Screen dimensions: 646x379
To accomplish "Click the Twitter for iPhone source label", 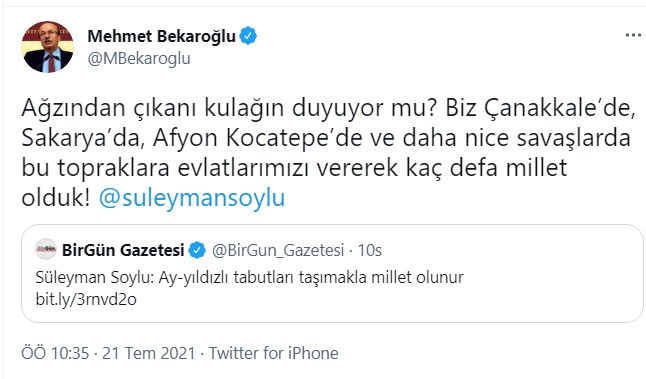I will pyautogui.click(x=274, y=353).
